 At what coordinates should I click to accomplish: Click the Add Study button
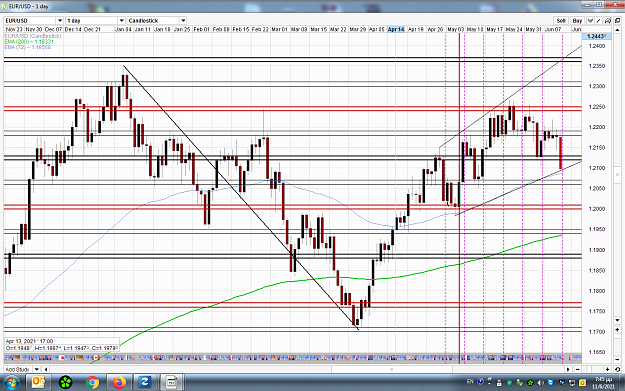point(18,369)
